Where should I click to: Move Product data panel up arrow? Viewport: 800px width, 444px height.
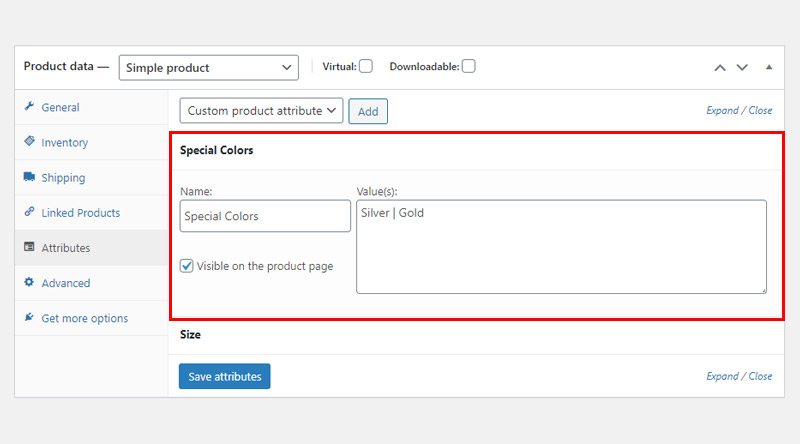pyautogui.click(x=720, y=67)
